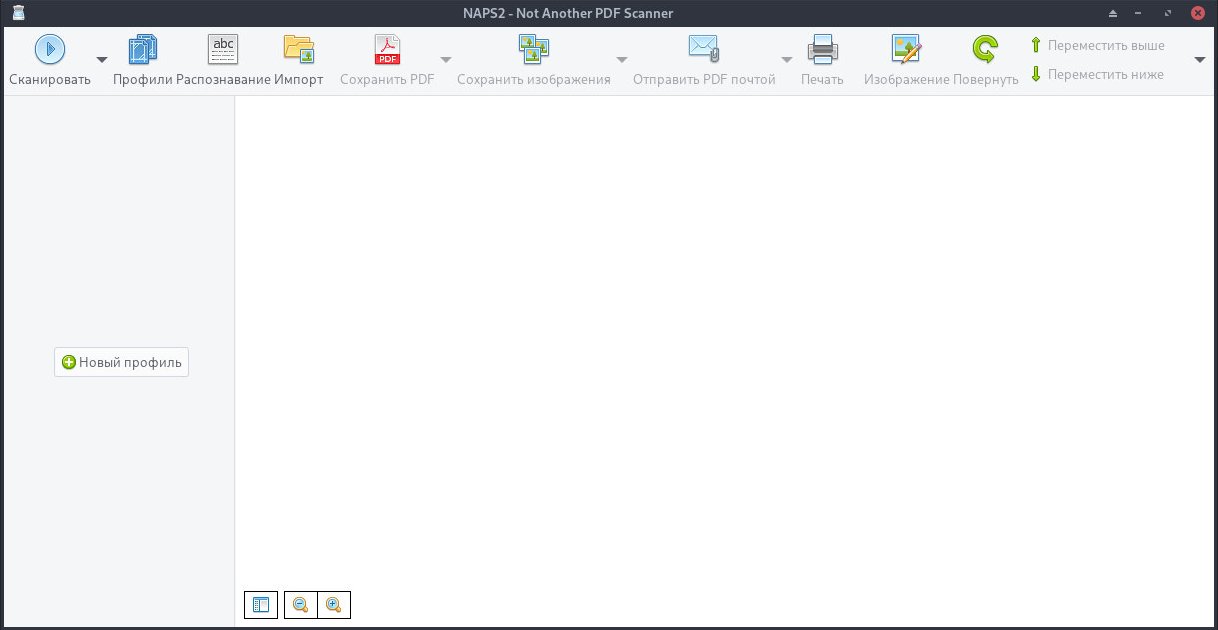The width and height of the screenshot is (1218, 630).
Task: Click Переместить выше
Action: pos(1097,46)
